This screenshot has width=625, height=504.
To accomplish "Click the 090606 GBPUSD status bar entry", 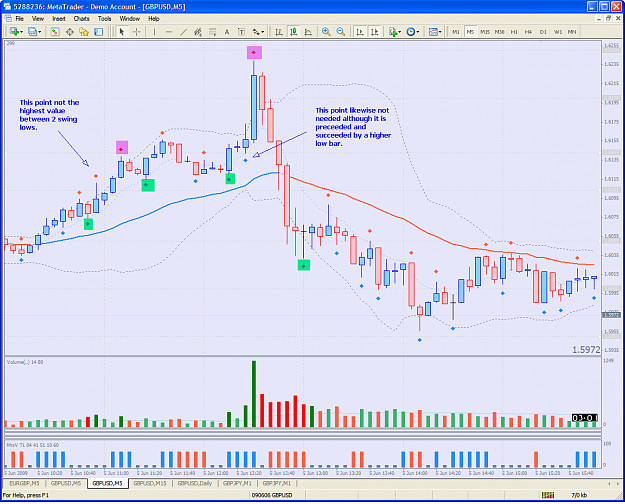I will point(272,495).
